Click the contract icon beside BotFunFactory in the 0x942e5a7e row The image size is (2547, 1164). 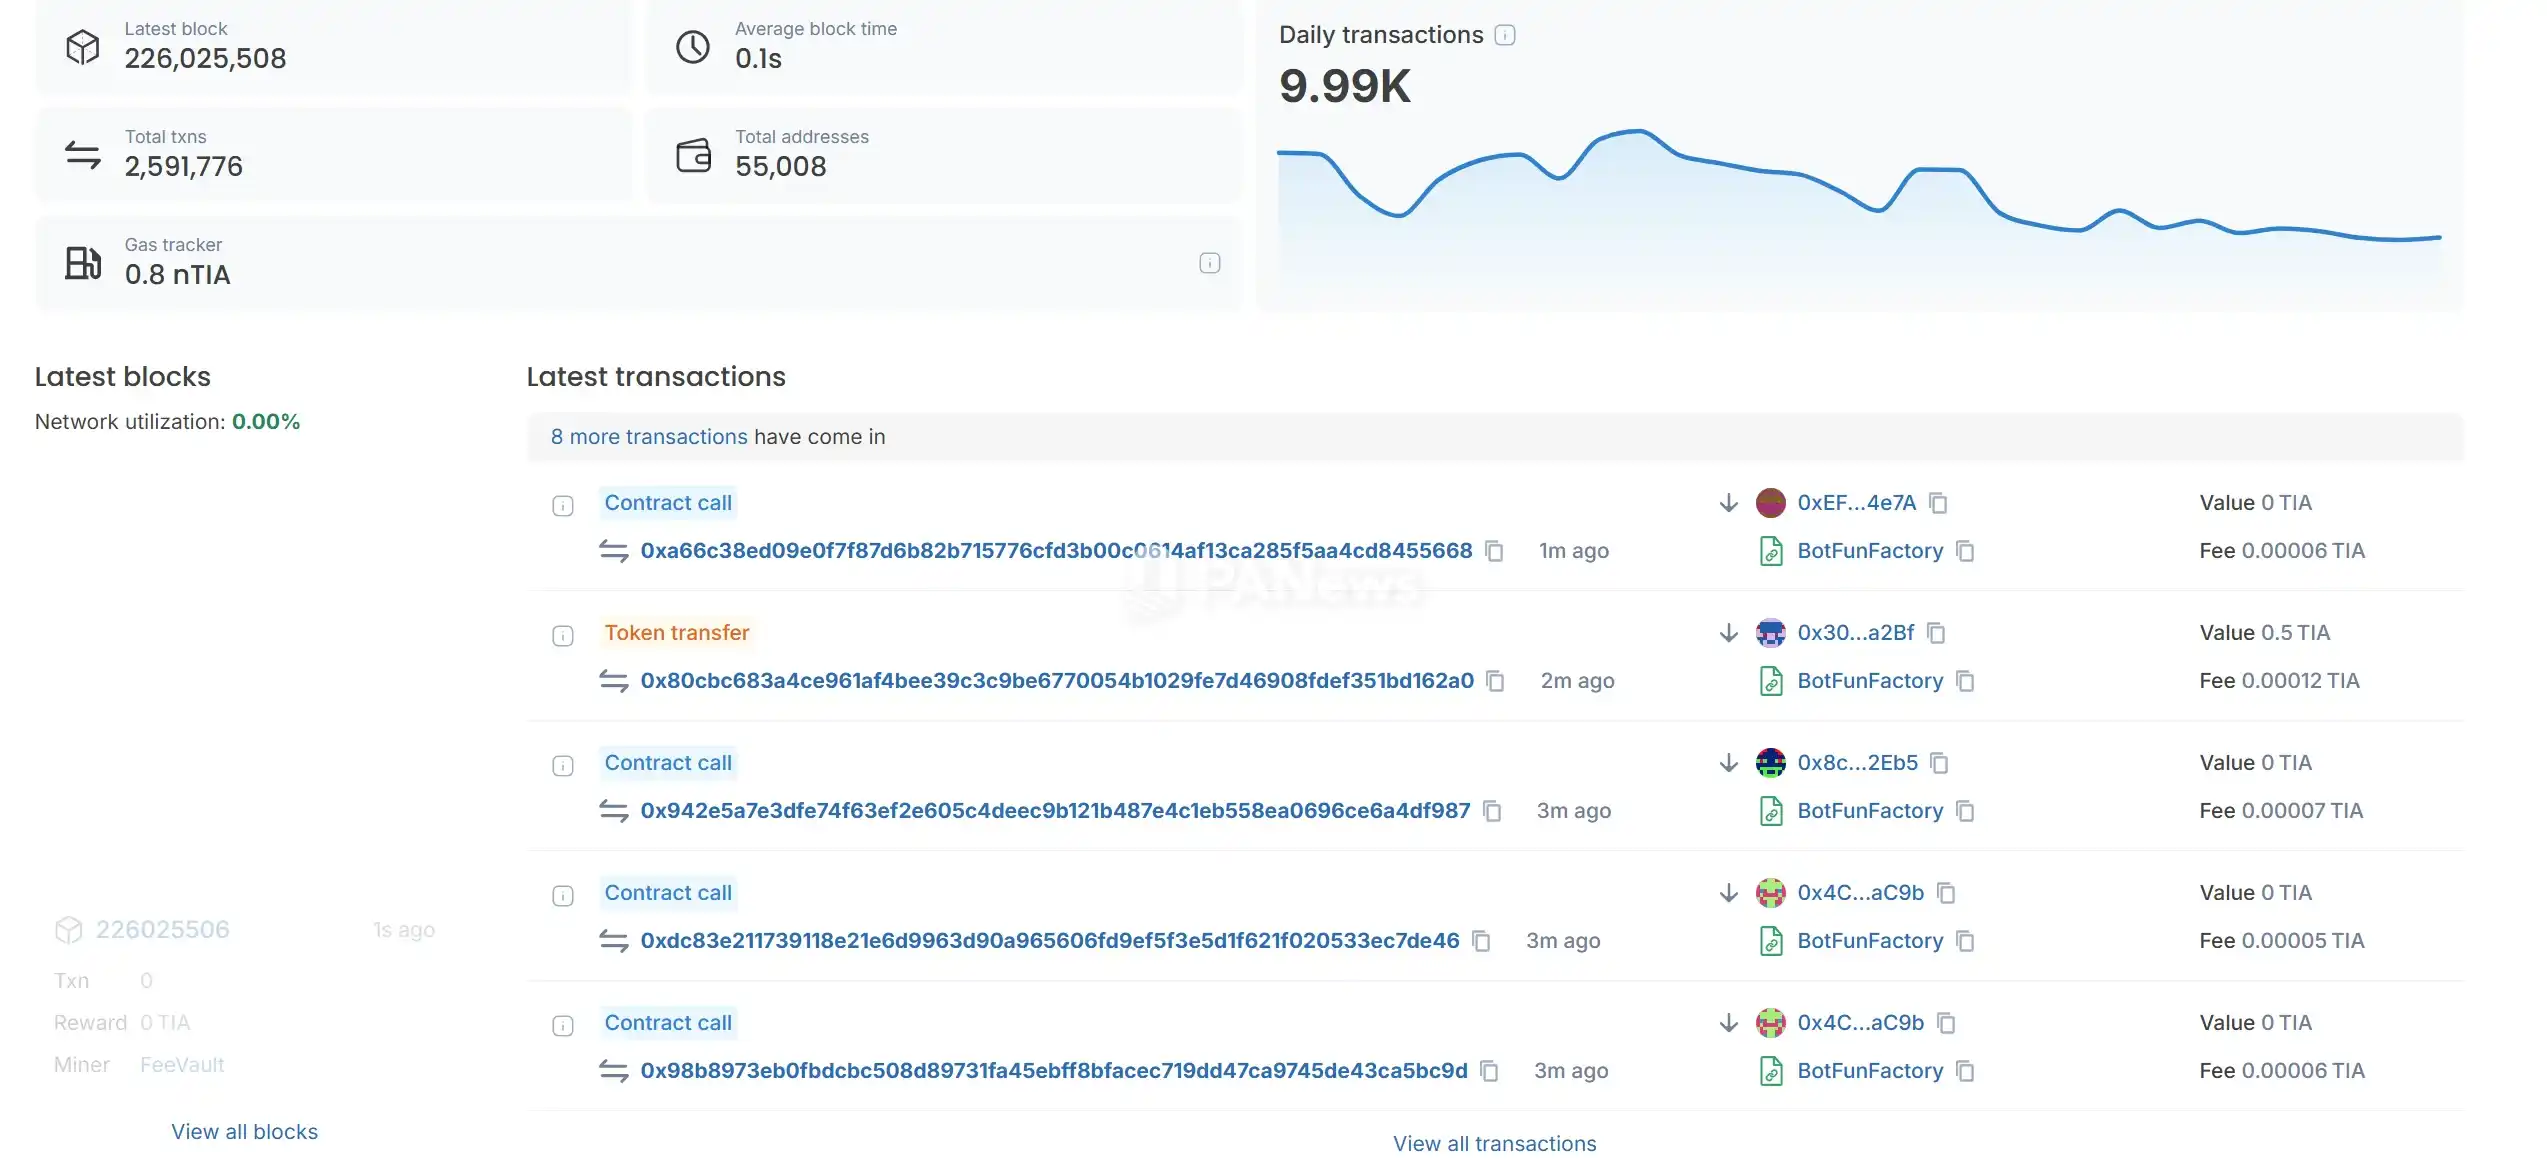[x=1770, y=811]
